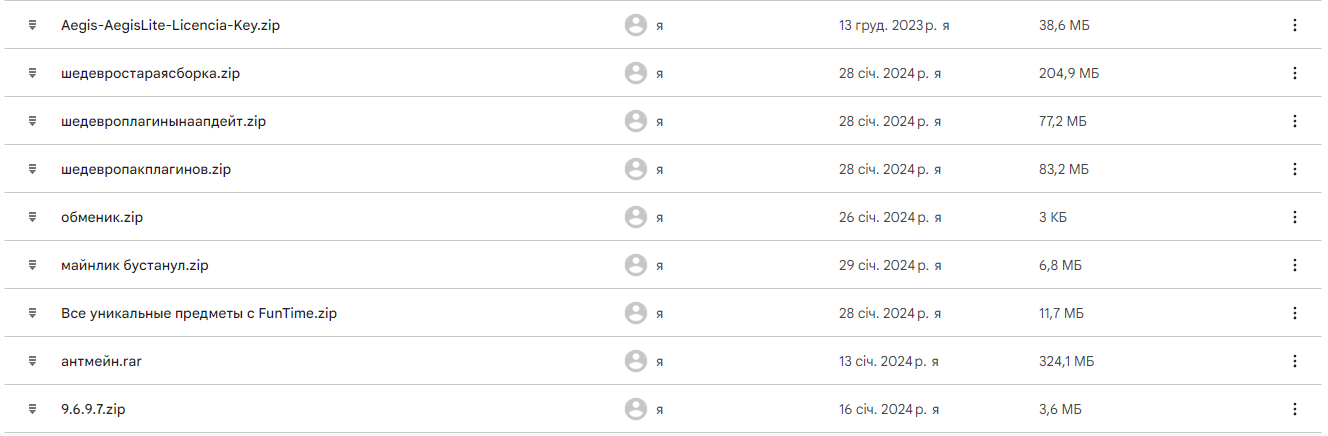Open options for антмейн.rar row
This screenshot has height=436, width=1328.
[1294, 361]
